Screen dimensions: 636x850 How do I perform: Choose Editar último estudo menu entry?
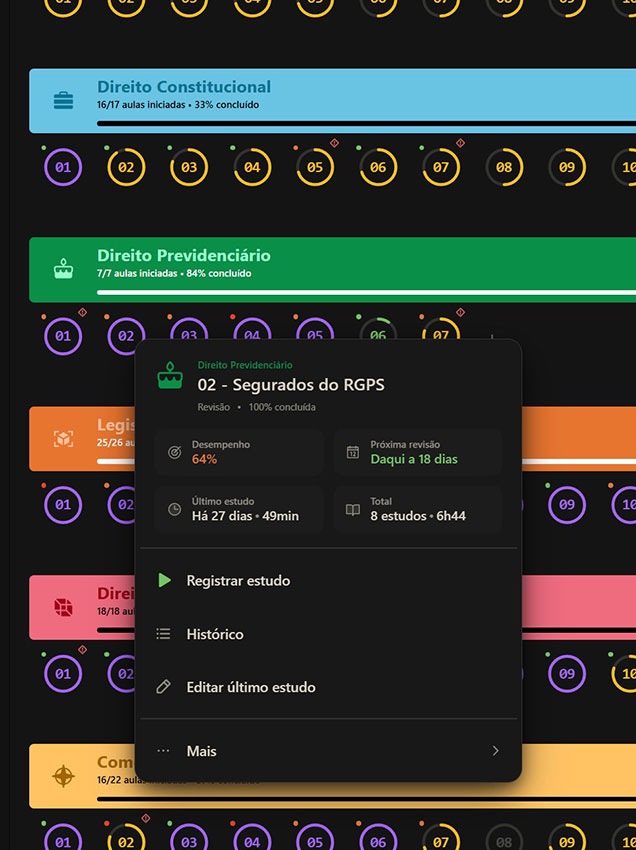328,687
